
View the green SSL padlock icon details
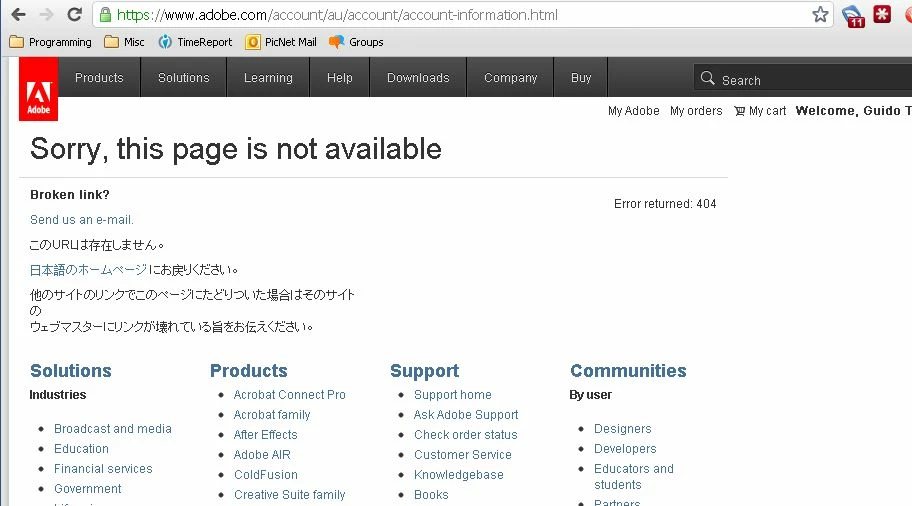pyautogui.click(x=105, y=15)
